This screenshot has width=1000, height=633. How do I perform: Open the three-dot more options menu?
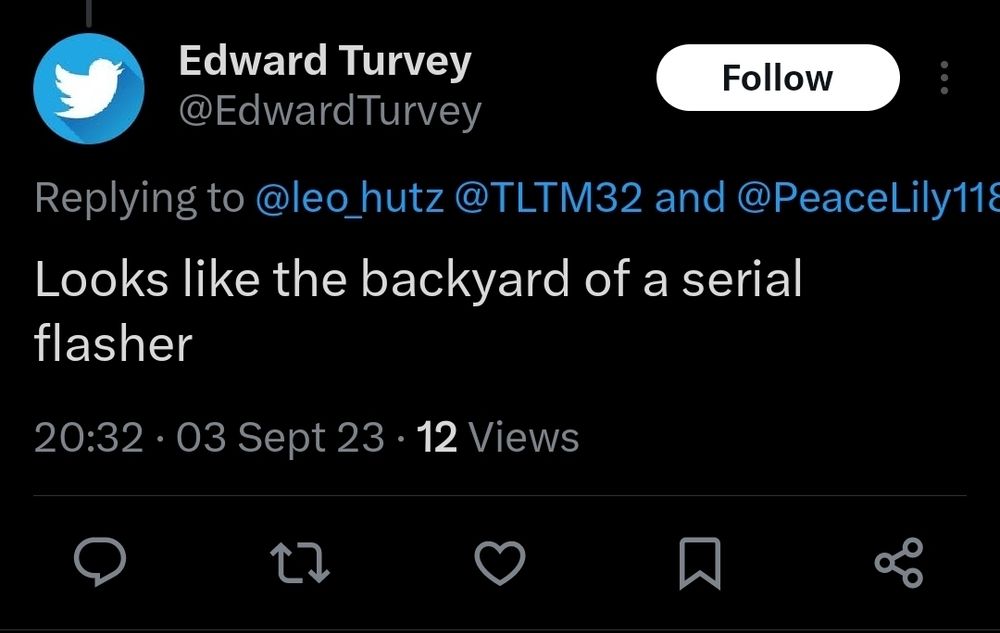click(x=944, y=78)
